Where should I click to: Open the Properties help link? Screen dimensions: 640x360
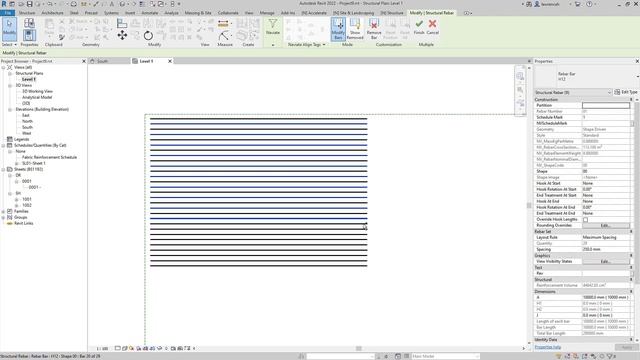[x=548, y=347]
